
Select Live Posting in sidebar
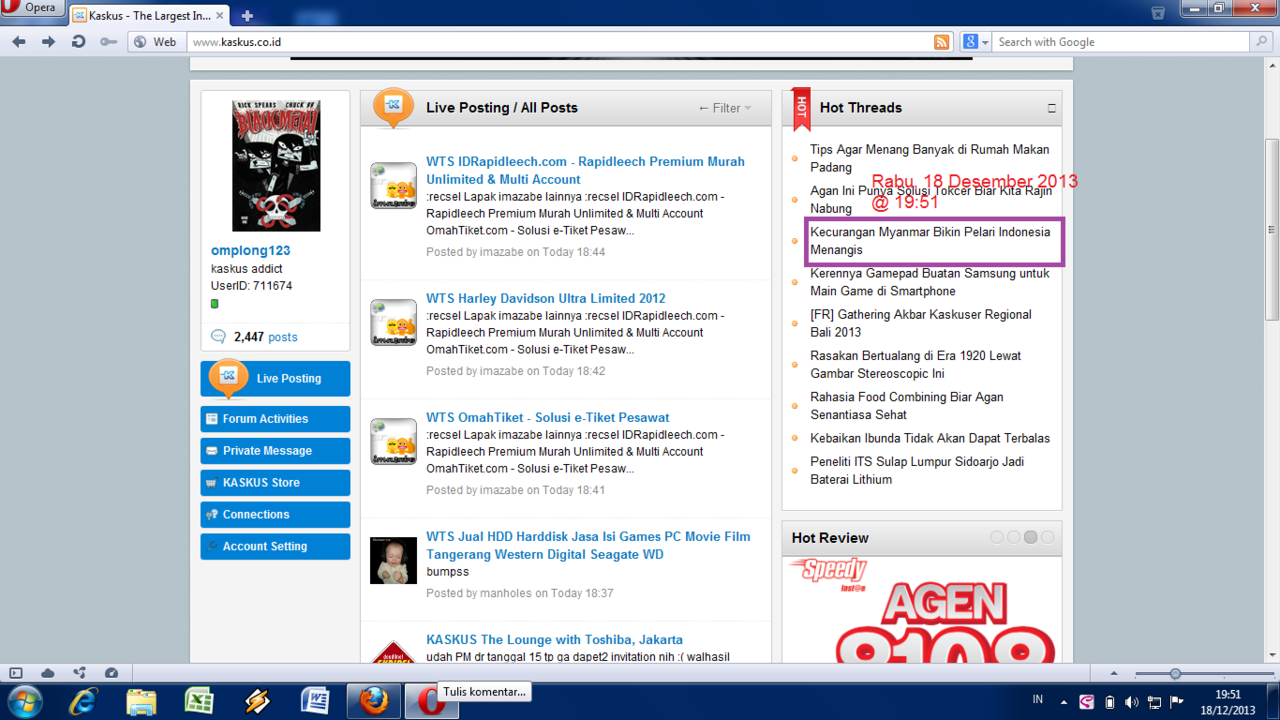pyautogui.click(x=276, y=378)
